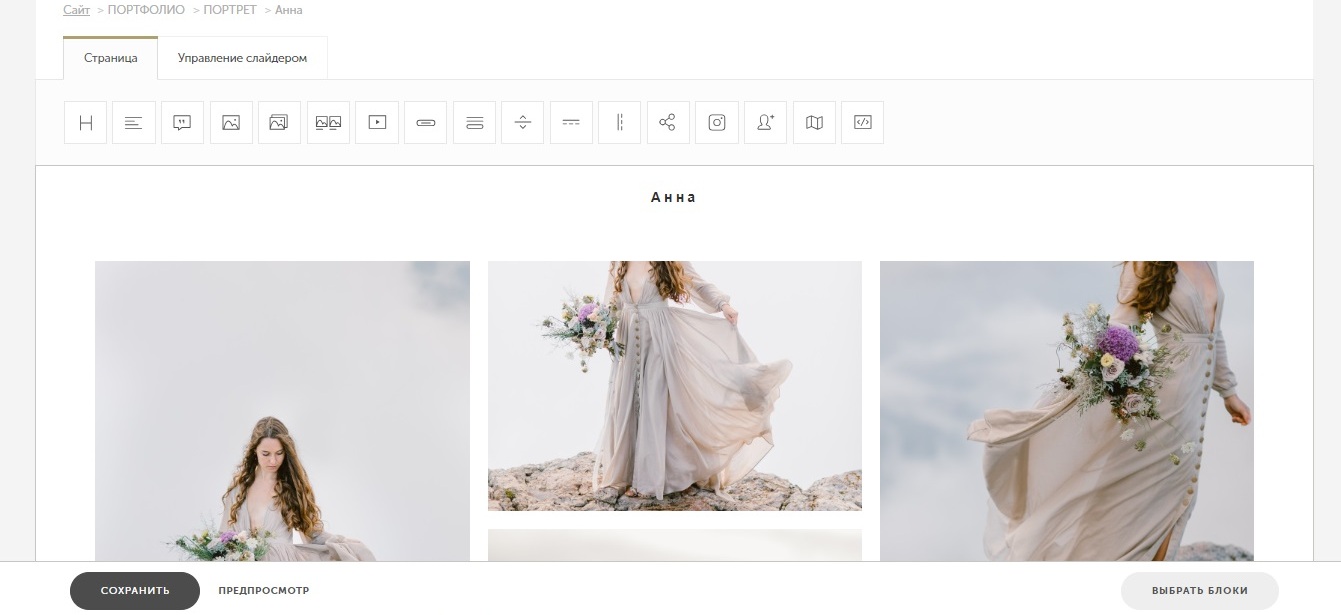Insert a video player block
Image resolution: width=1341 pixels, height=615 pixels.
[x=377, y=123]
